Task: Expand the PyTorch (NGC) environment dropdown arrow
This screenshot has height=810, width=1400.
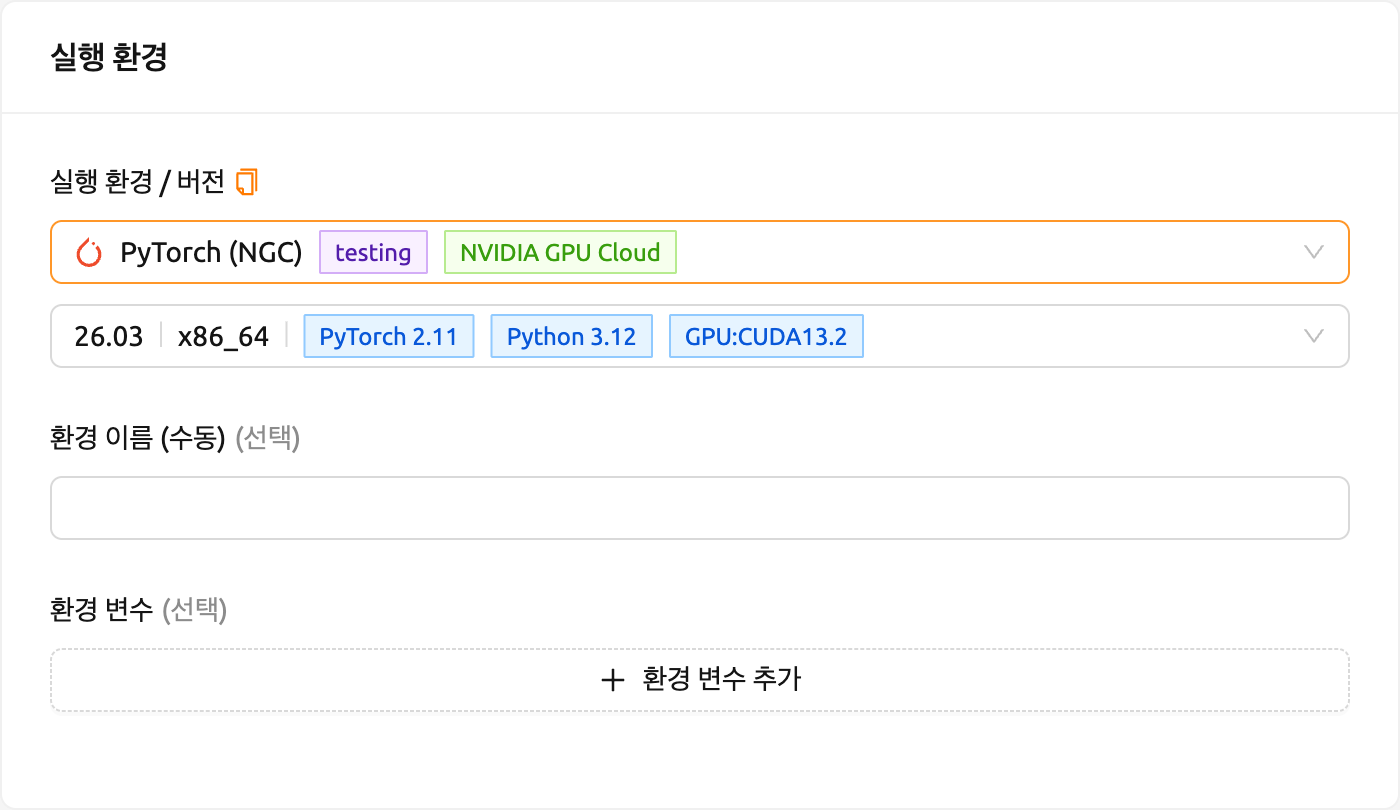Action: [1315, 252]
